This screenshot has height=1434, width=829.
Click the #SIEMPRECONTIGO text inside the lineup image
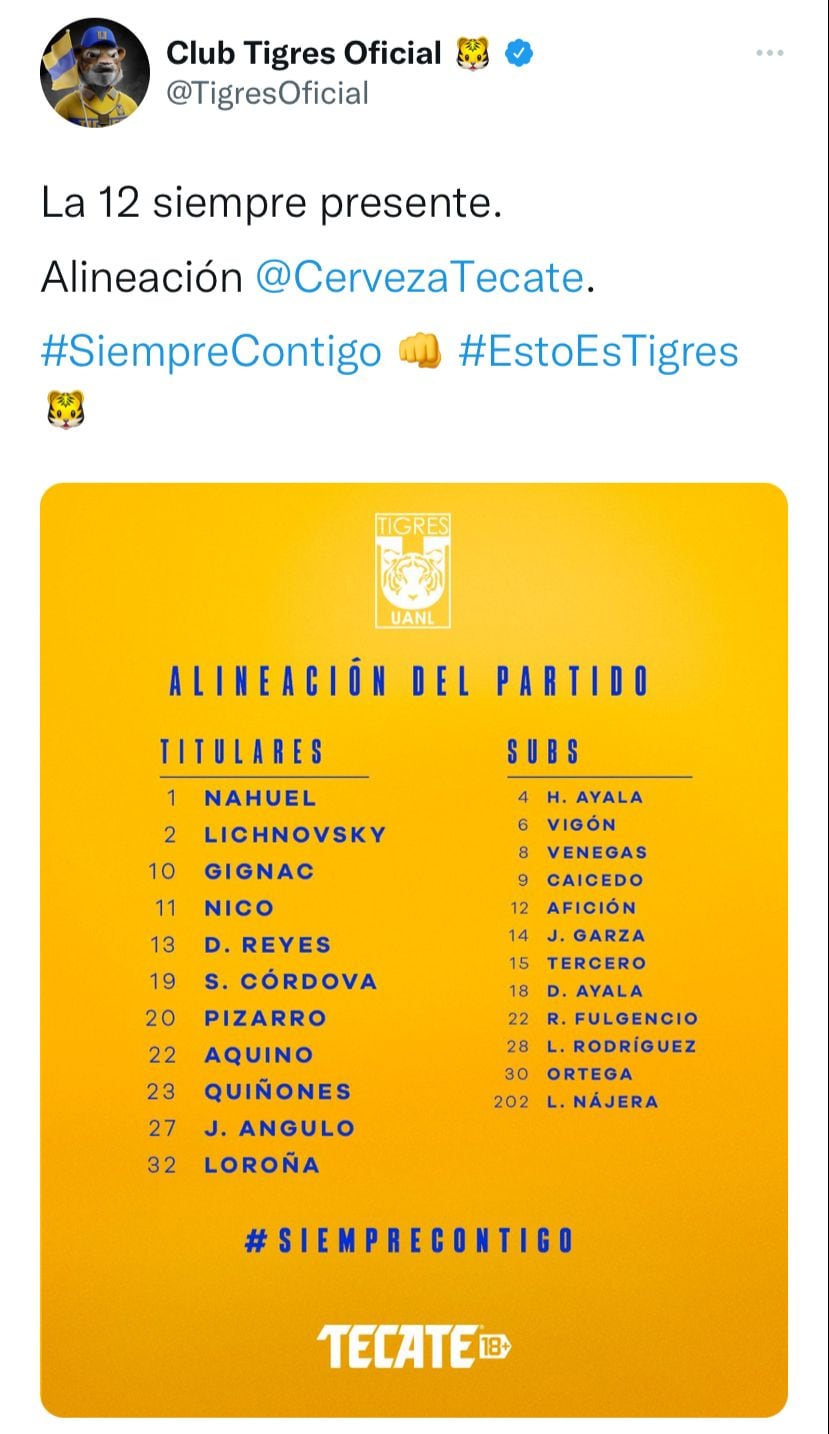(410, 1241)
